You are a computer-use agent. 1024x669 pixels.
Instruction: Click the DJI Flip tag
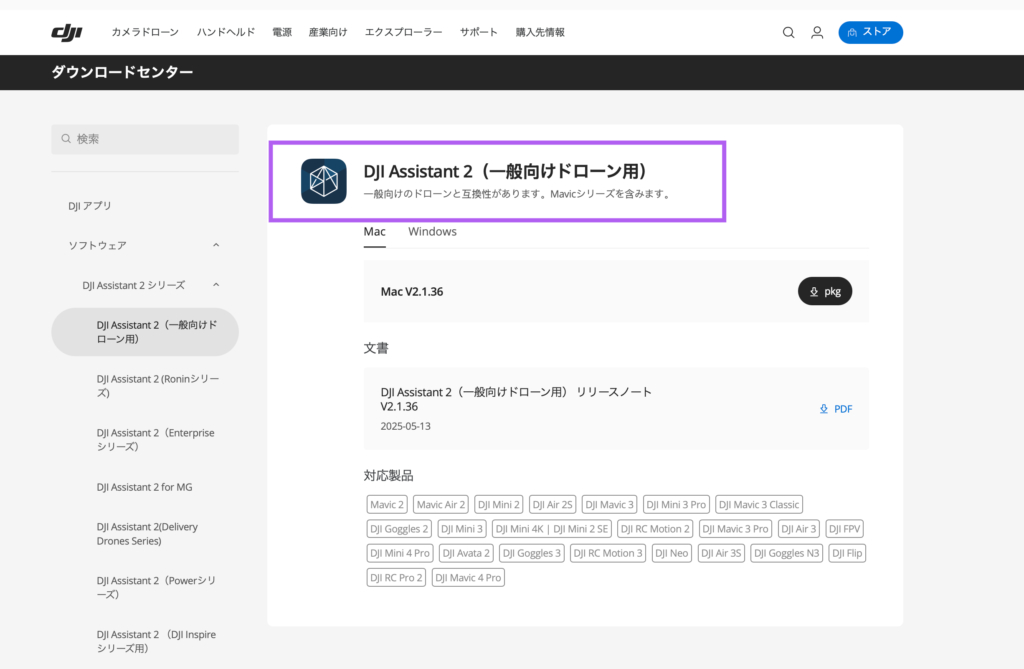click(847, 553)
